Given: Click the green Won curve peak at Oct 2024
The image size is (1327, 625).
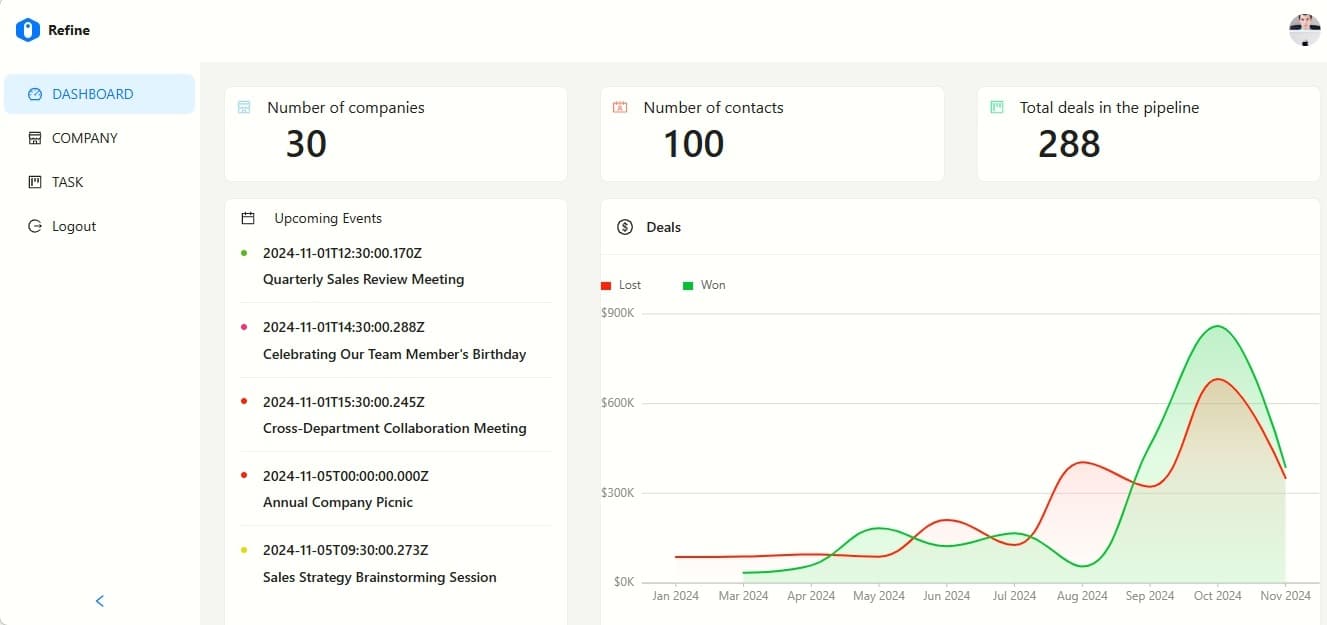Looking at the screenshot, I should (x=1217, y=326).
